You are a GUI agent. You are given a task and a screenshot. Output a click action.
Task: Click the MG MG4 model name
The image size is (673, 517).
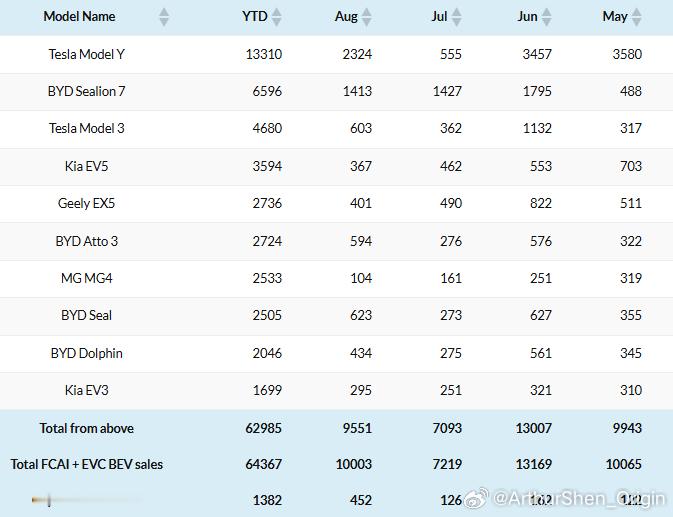coord(86,278)
